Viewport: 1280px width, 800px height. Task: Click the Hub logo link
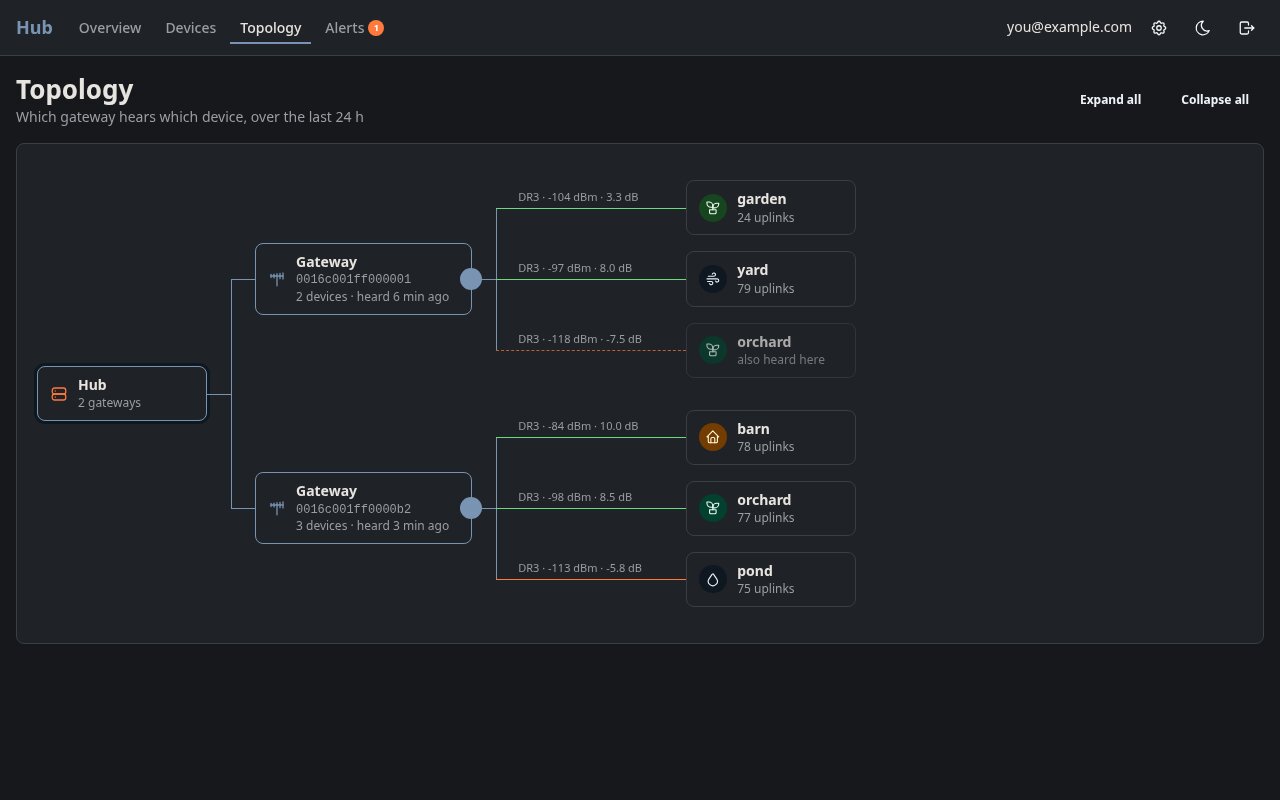tap(34, 28)
